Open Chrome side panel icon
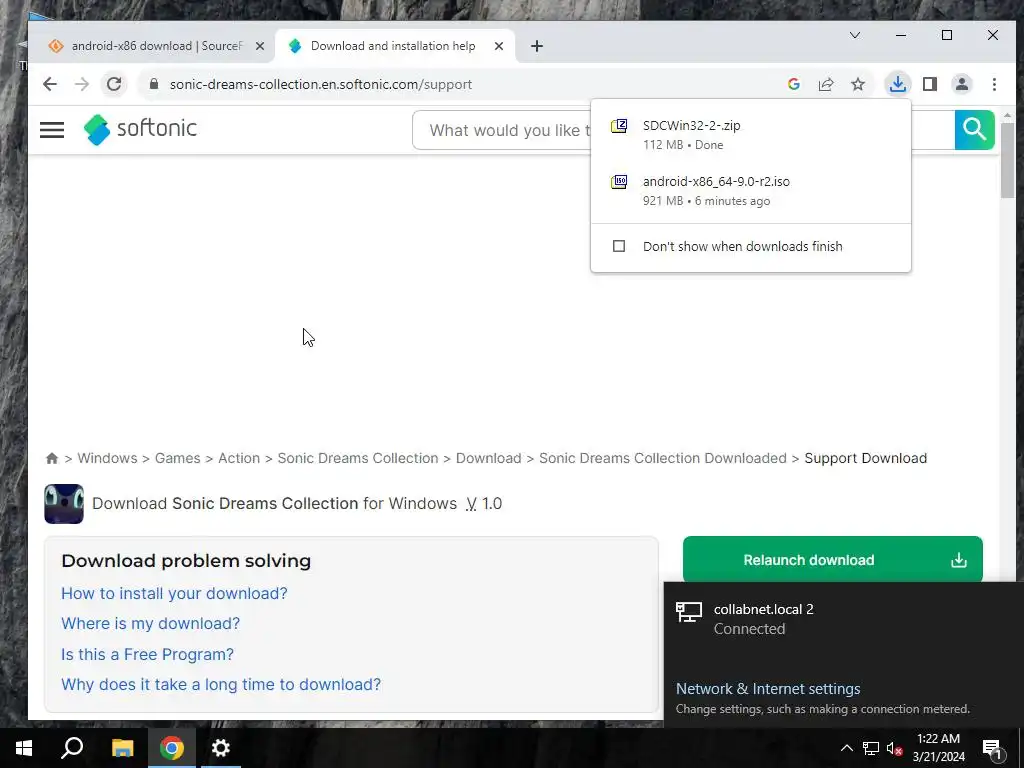1024x768 pixels. 930,84
